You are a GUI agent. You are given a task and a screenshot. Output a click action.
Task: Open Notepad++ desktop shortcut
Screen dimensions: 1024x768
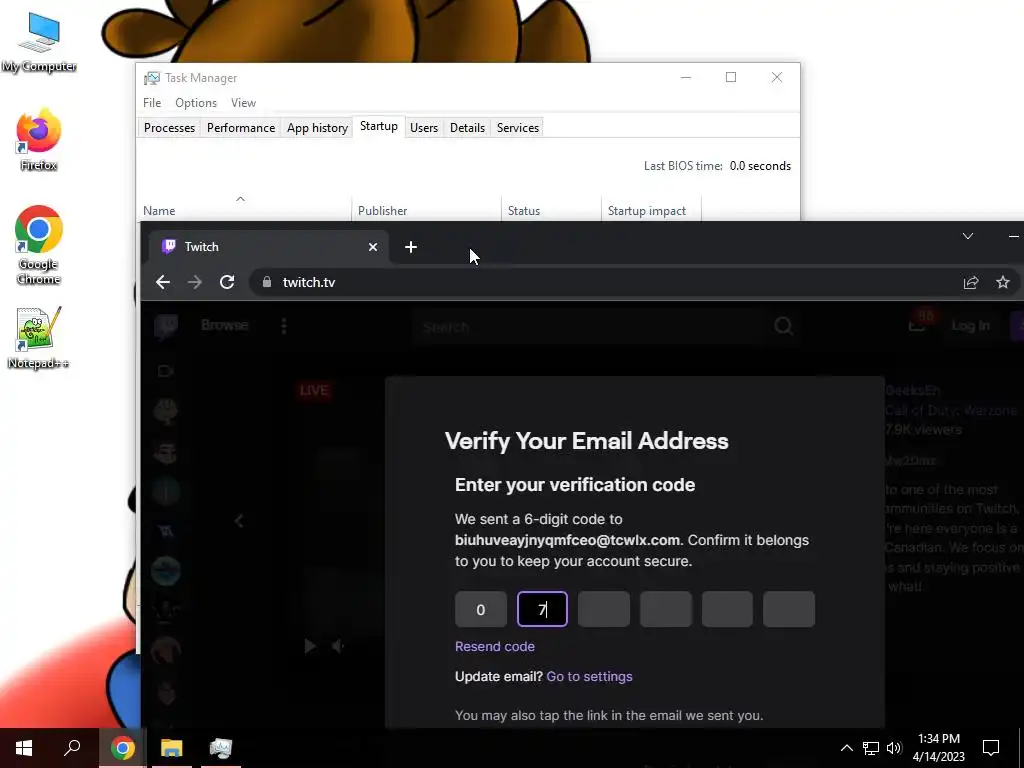[39, 338]
